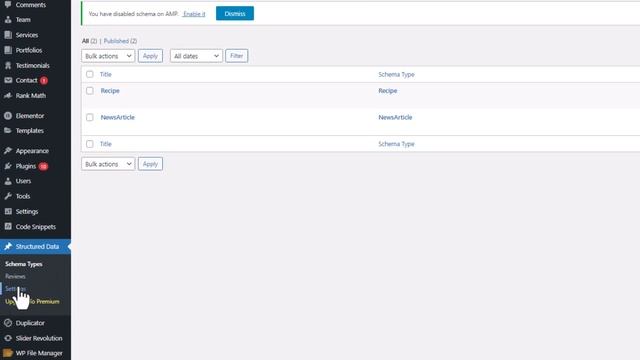640x360 pixels.
Task: Click the Appearance brush icon
Action: click(8, 151)
